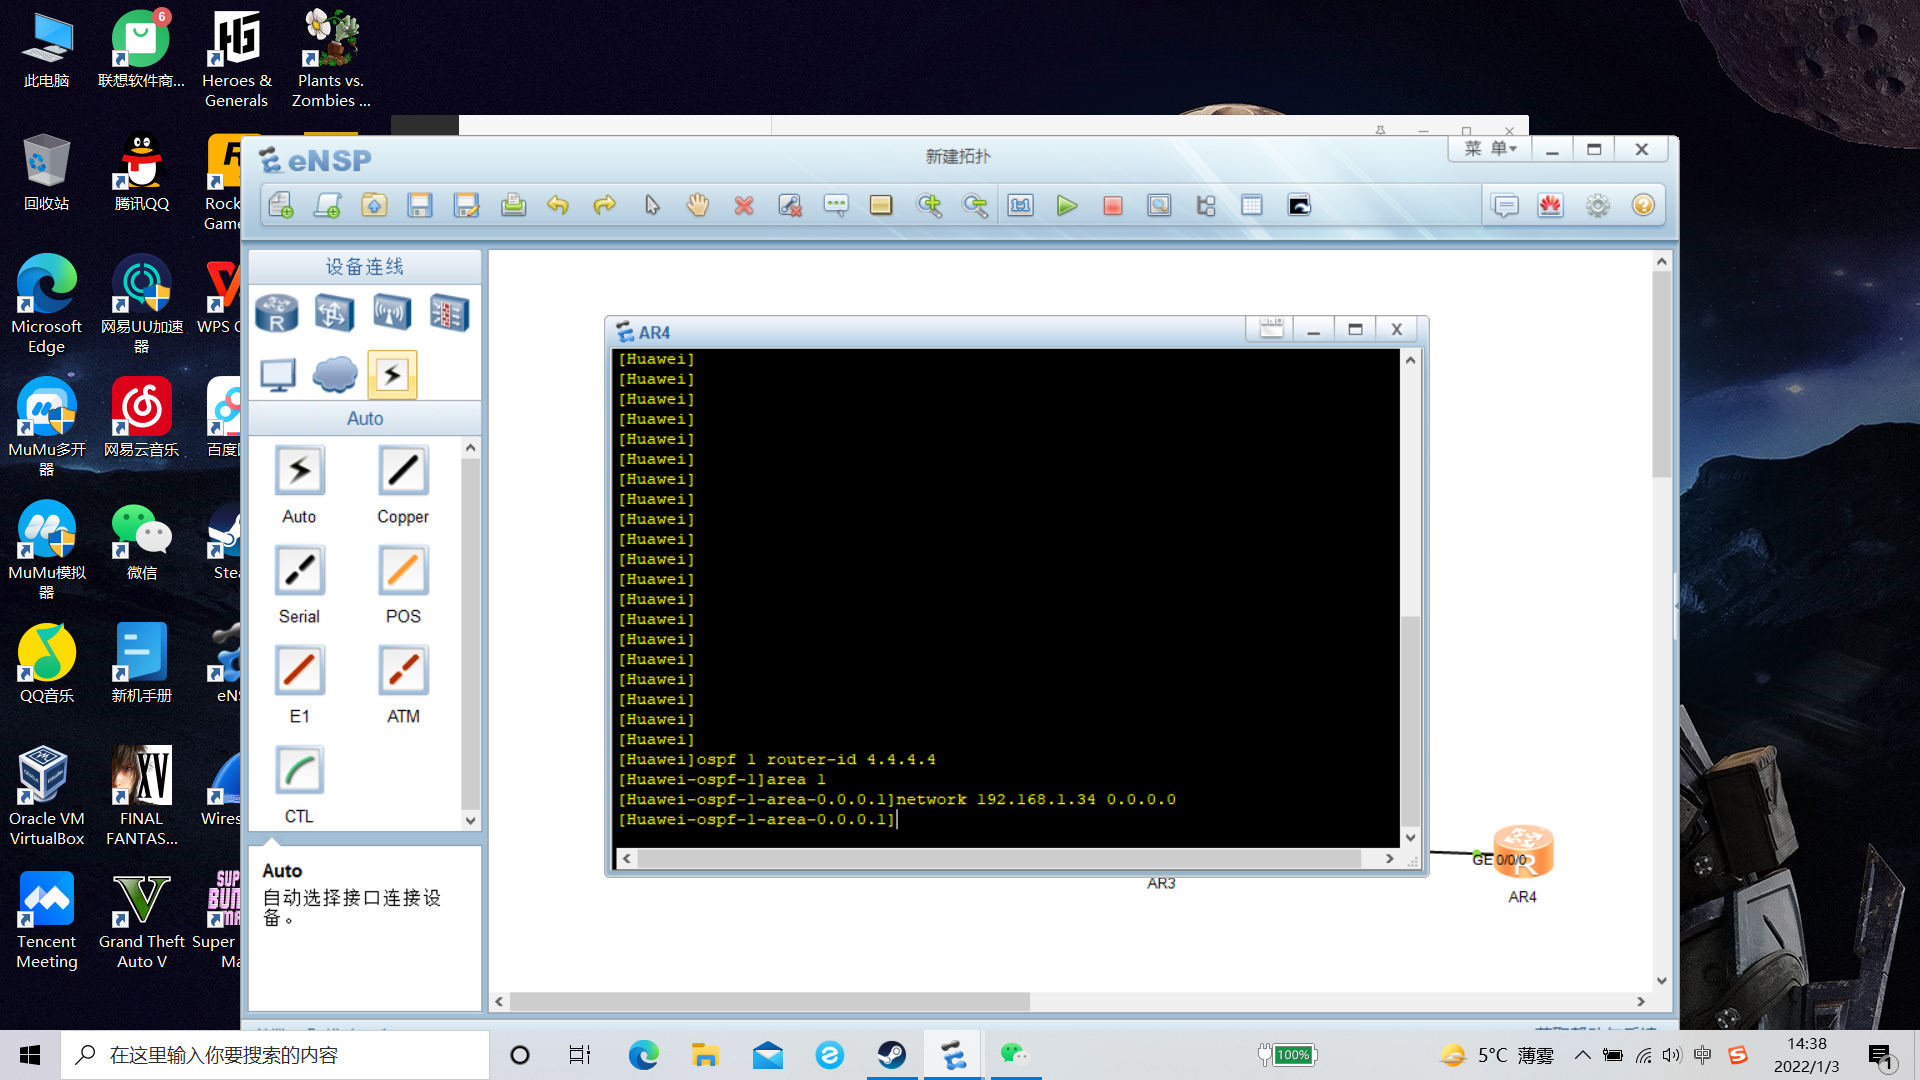The width and height of the screenshot is (1920, 1080).
Task: Click the volume speaker tray icon
Action: [1672, 1055]
